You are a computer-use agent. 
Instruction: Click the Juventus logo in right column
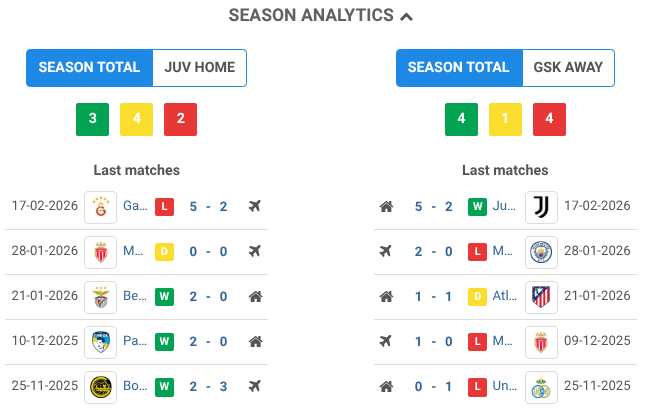(541, 206)
